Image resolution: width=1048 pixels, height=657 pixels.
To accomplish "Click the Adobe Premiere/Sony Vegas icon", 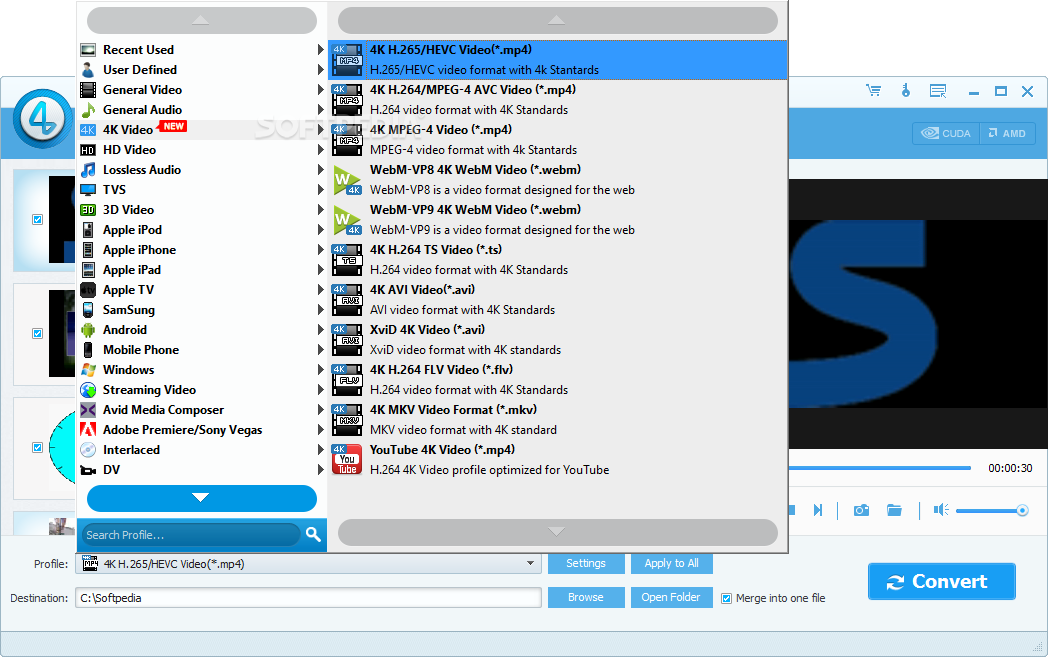I will point(88,430).
